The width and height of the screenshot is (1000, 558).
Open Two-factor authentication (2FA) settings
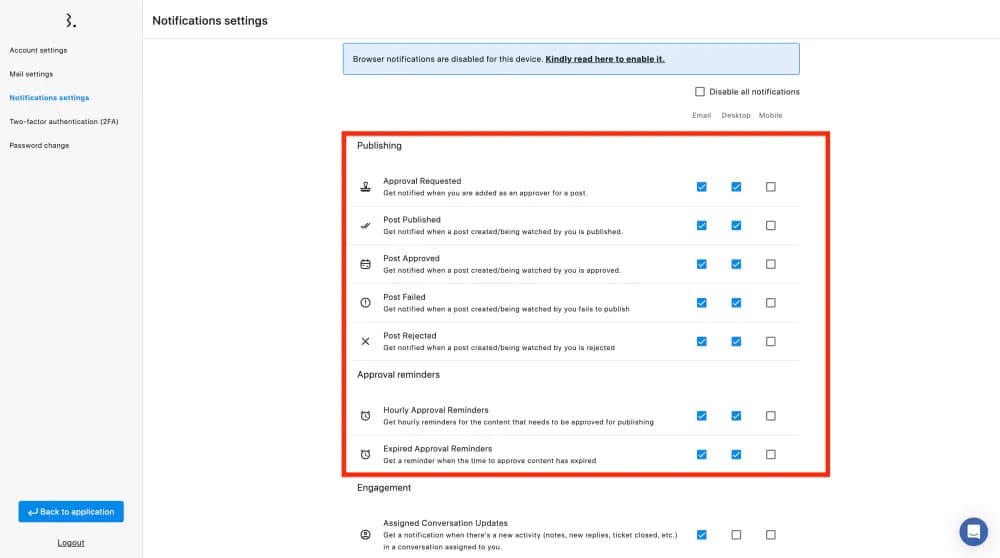[63, 122]
